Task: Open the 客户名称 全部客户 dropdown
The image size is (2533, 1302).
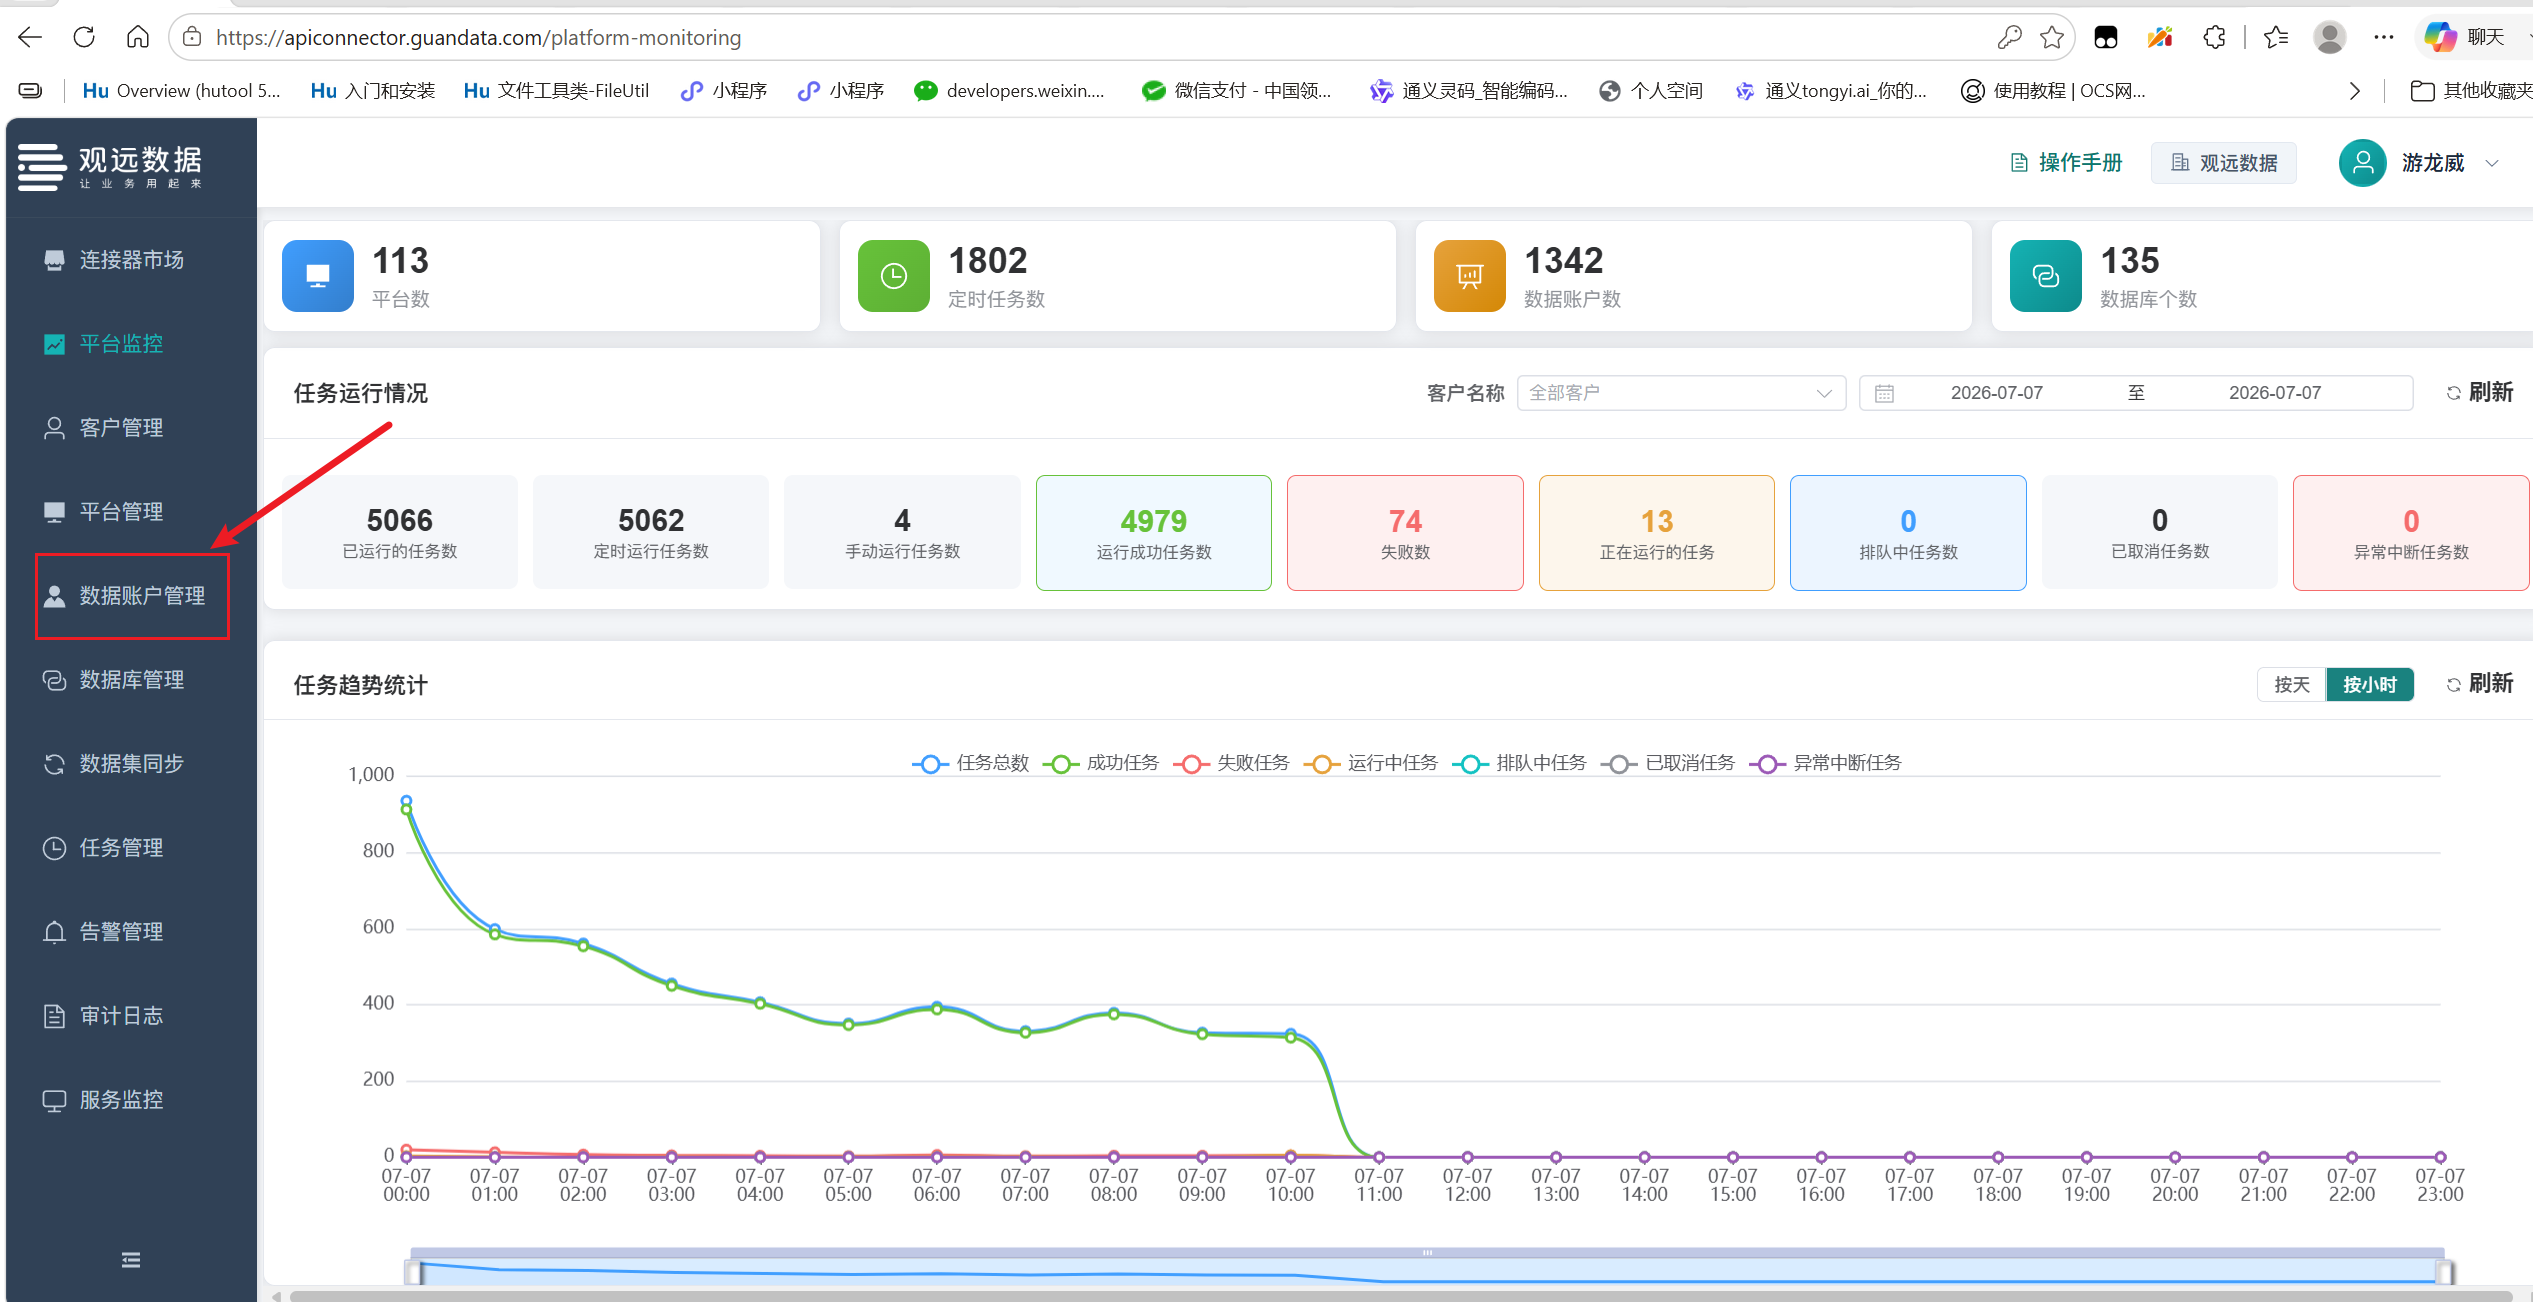Action: 1681,393
